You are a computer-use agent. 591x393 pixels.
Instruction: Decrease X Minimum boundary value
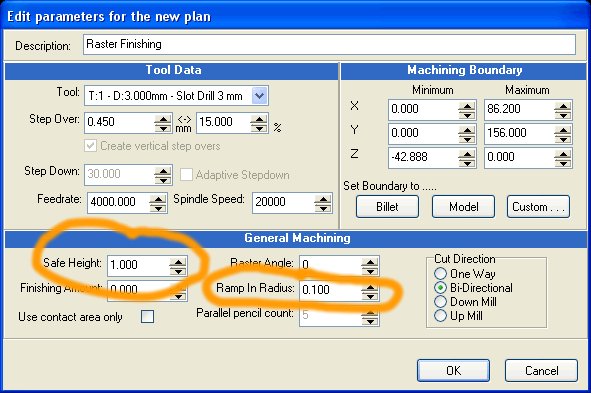coord(467,115)
